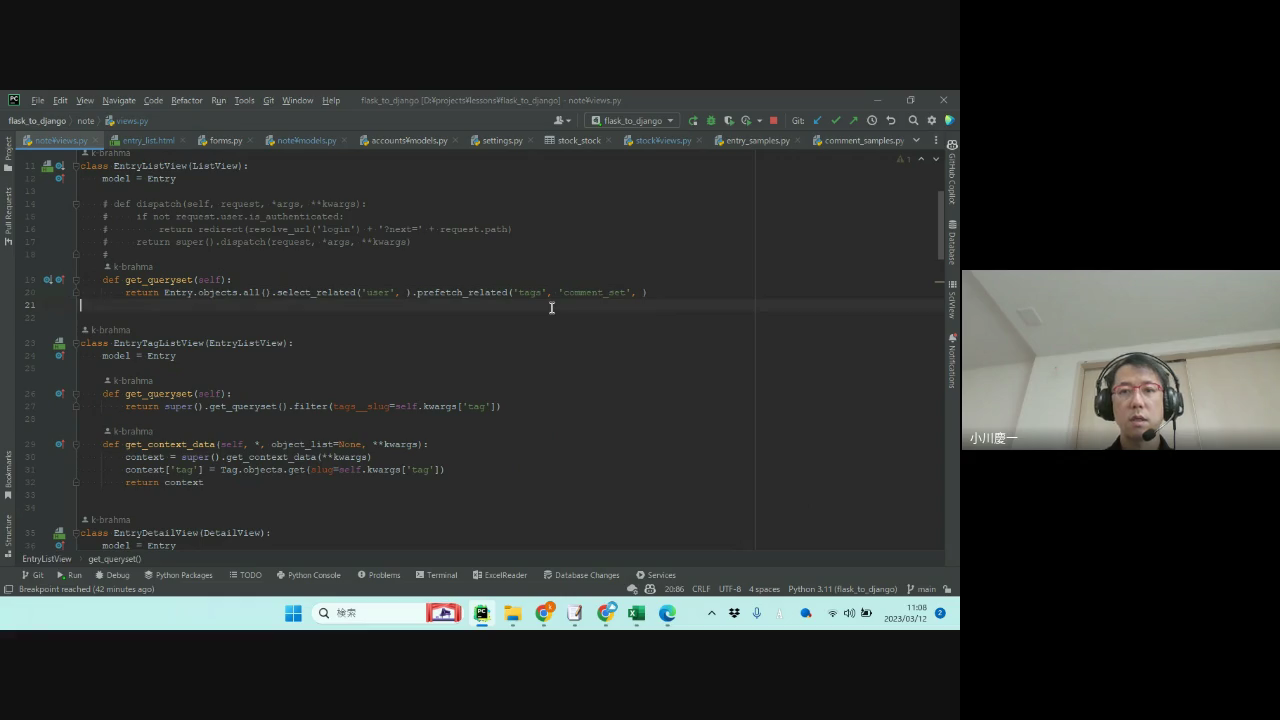Click the Git update project blue arrow
Image resolution: width=1280 pixels, height=720 pixels.
point(818,121)
